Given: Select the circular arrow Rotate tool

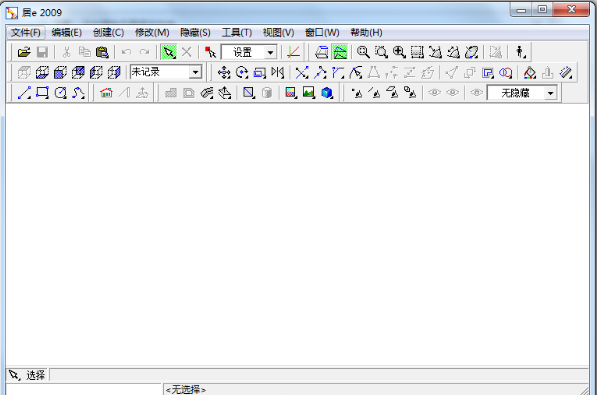Looking at the screenshot, I should click(242, 72).
